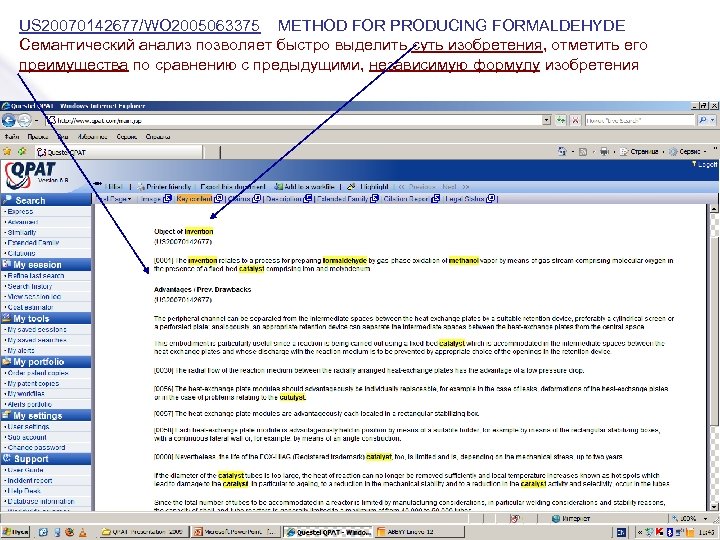Image resolution: width=720 pixels, height=540 pixels.
Task: Click Search history in sidebar
Action: 30,286
